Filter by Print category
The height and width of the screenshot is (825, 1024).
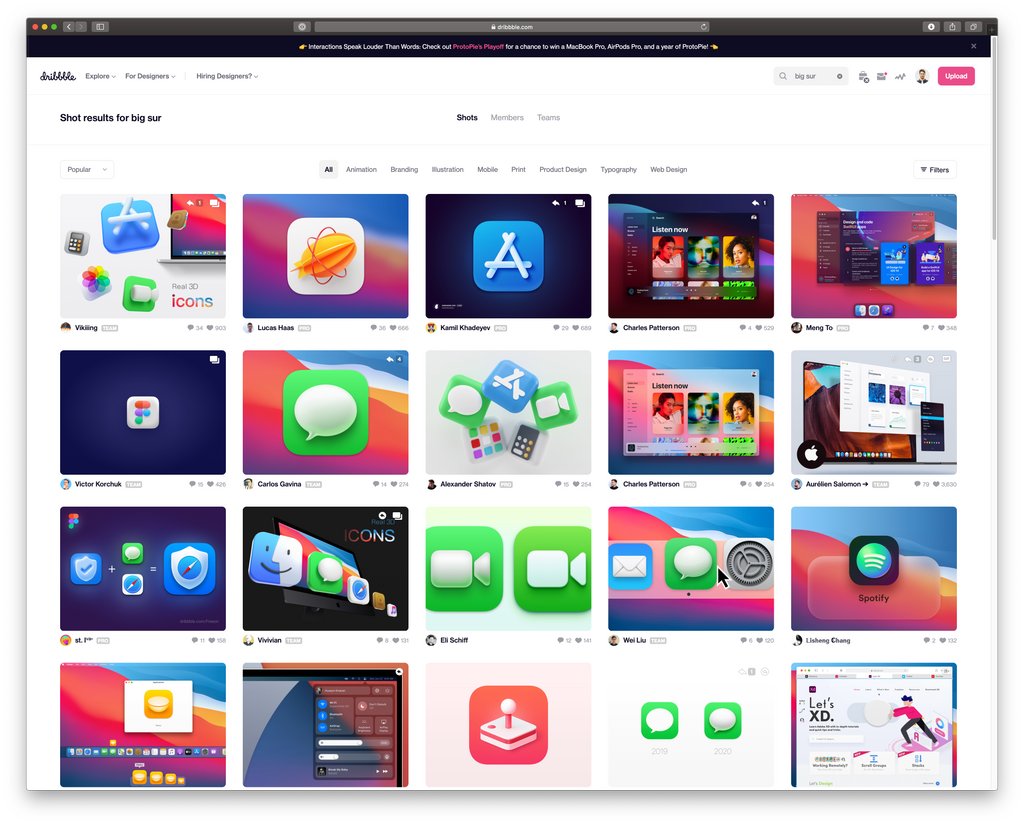pyautogui.click(x=519, y=169)
